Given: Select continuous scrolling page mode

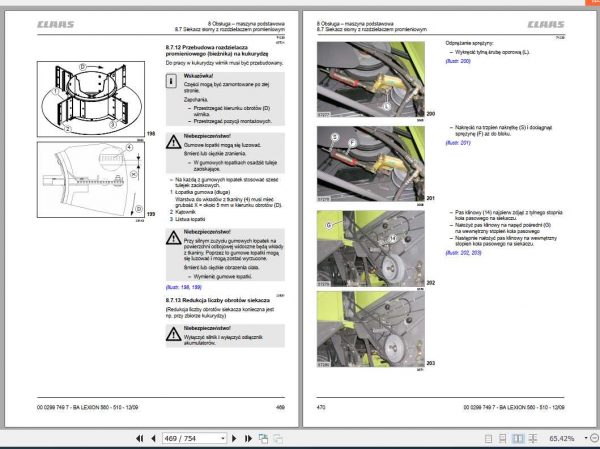Looking at the screenshot, I should coord(503,439).
